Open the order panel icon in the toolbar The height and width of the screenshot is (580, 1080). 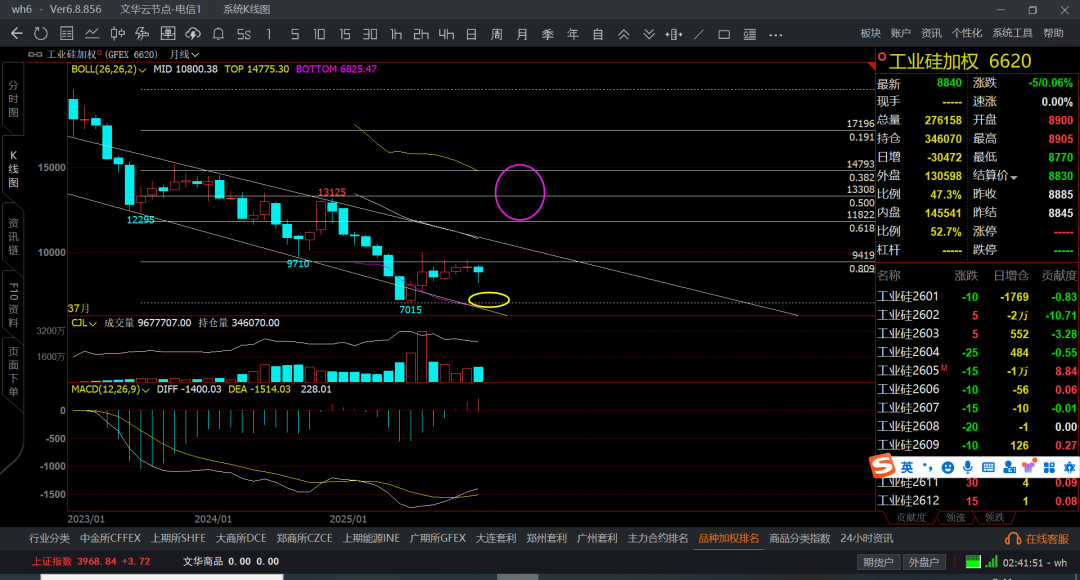[167, 34]
